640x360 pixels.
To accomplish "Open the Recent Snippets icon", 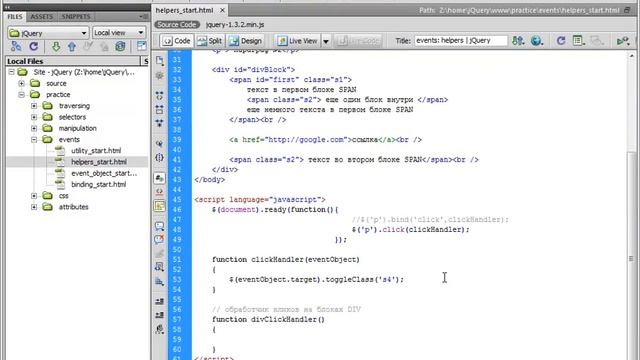I will pos(160,267).
